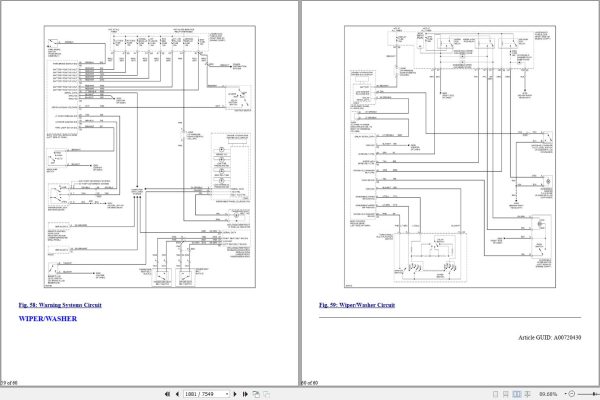
Task: Click the previous view icon after navigation arrows
Action: (x=256, y=394)
